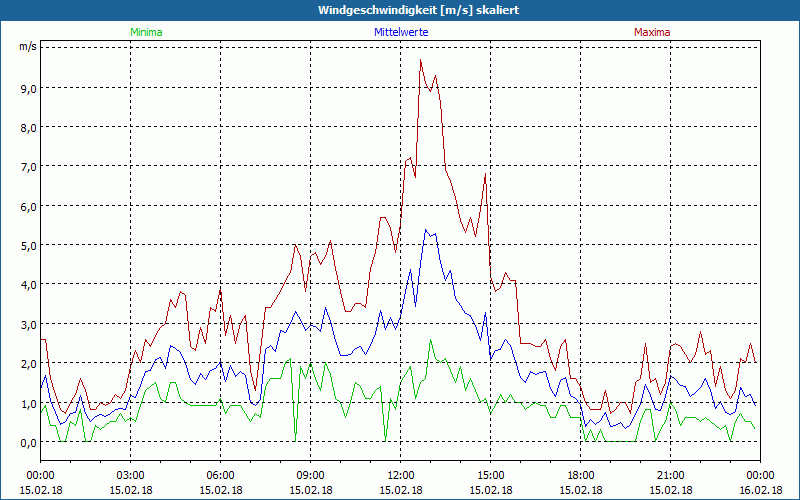Screen dimensions: 800x500
Task: Click the 16.02.18 date label
Action: click(x=760, y=490)
